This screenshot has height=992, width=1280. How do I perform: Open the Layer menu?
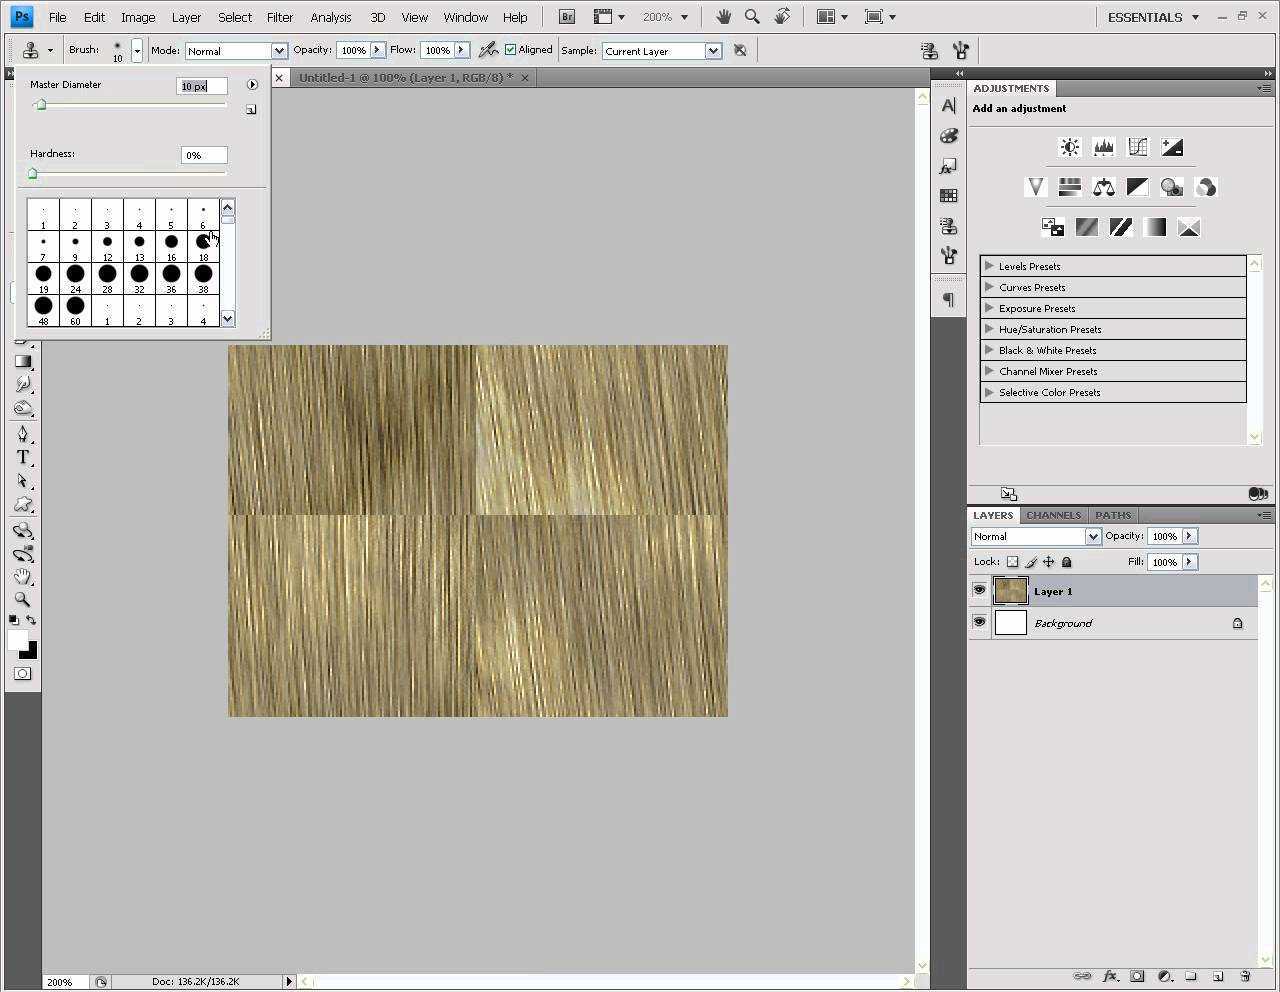186,17
